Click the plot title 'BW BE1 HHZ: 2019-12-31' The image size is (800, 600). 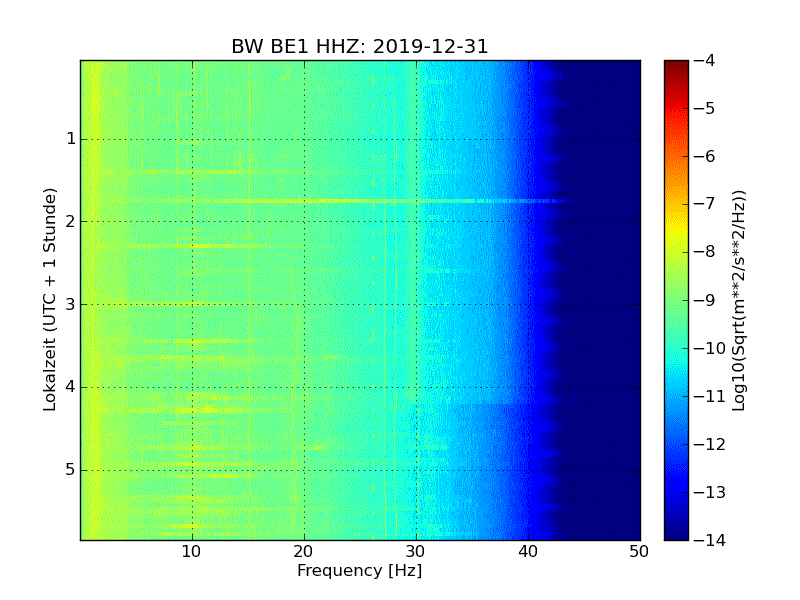360,46
